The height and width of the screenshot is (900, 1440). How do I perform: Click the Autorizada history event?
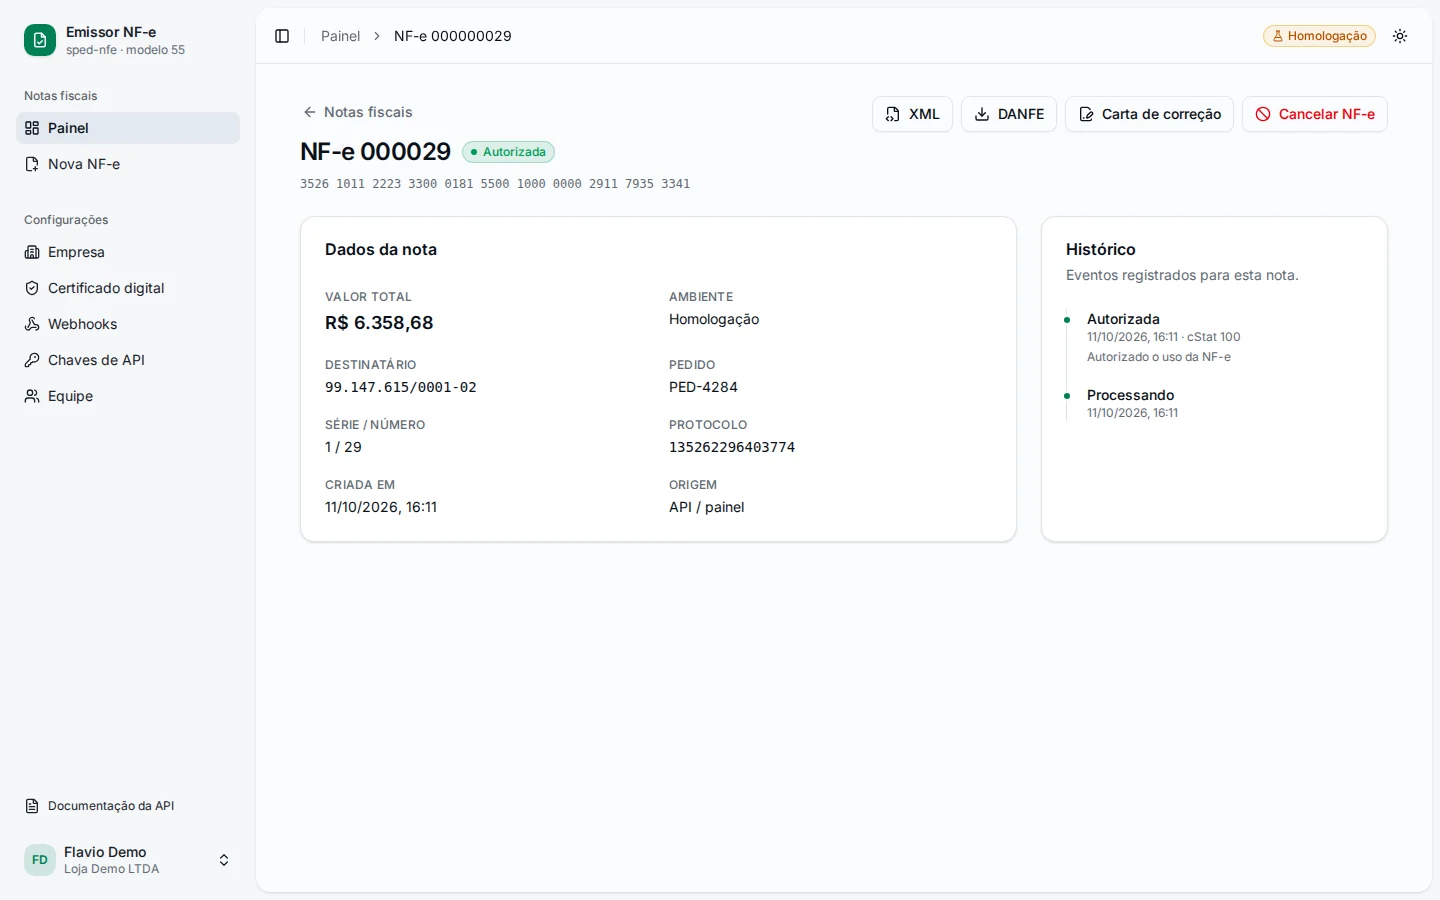click(x=1123, y=319)
